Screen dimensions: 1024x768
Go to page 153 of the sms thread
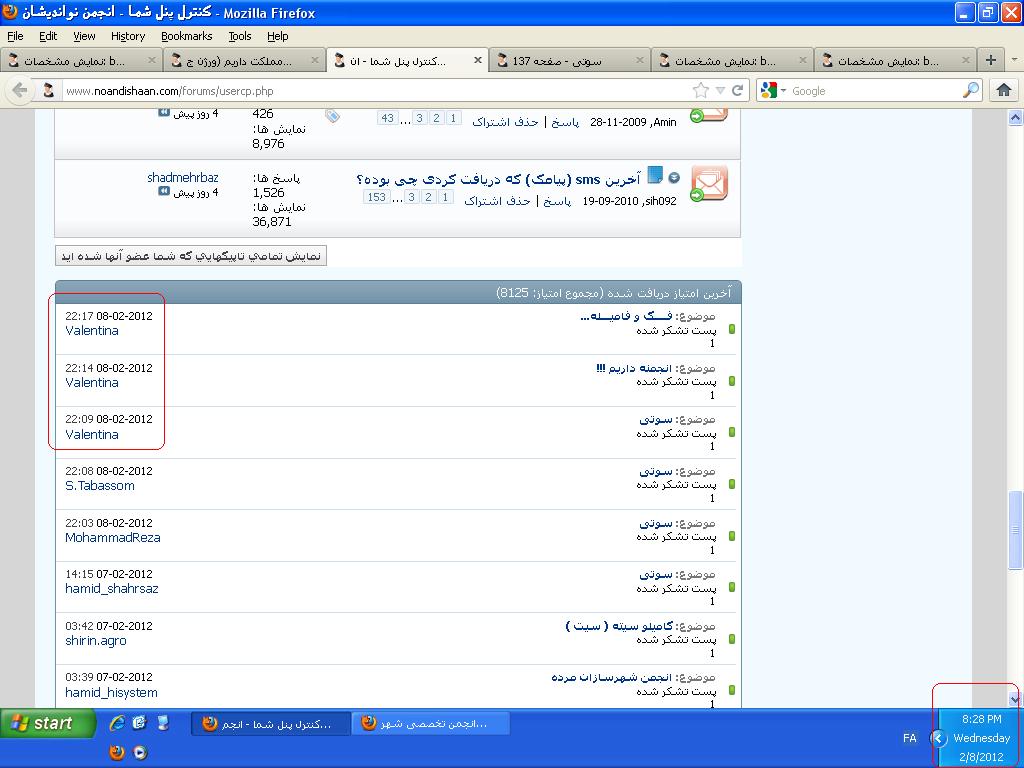[x=376, y=198]
